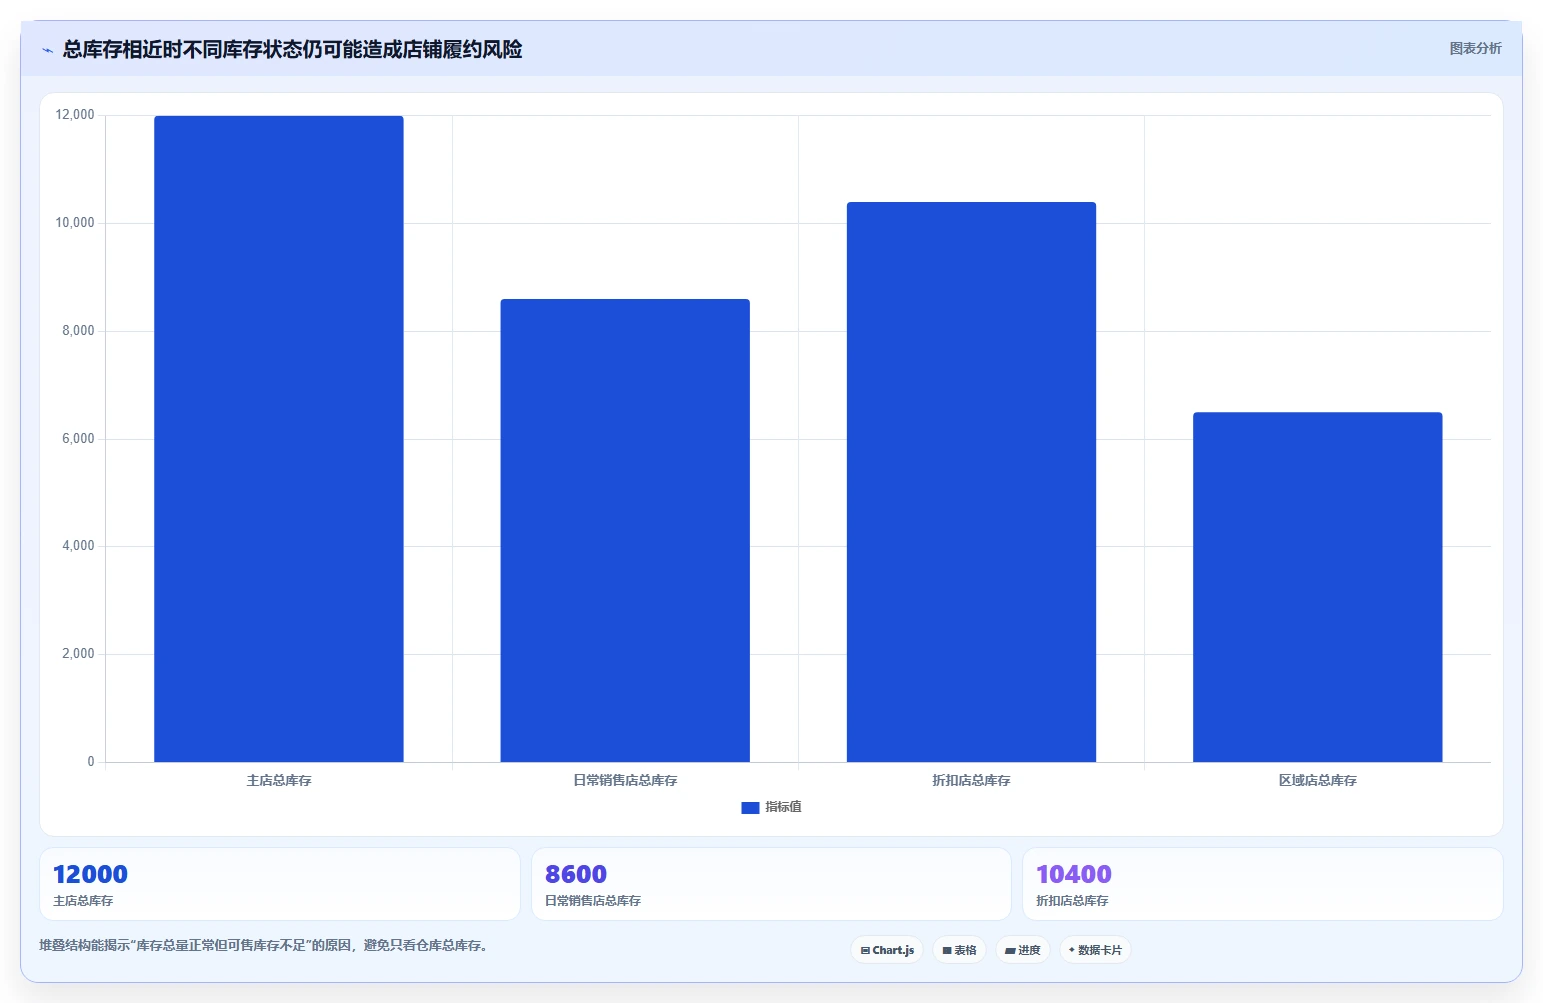Viewport: 1543px width, 1003px height.
Task: Open the 12000 主店总库存 data card
Action: [x=280, y=884]
